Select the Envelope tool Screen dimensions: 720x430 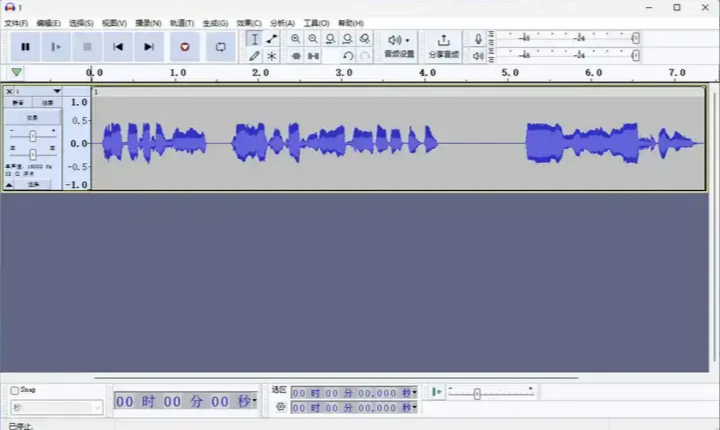(272, 38)
